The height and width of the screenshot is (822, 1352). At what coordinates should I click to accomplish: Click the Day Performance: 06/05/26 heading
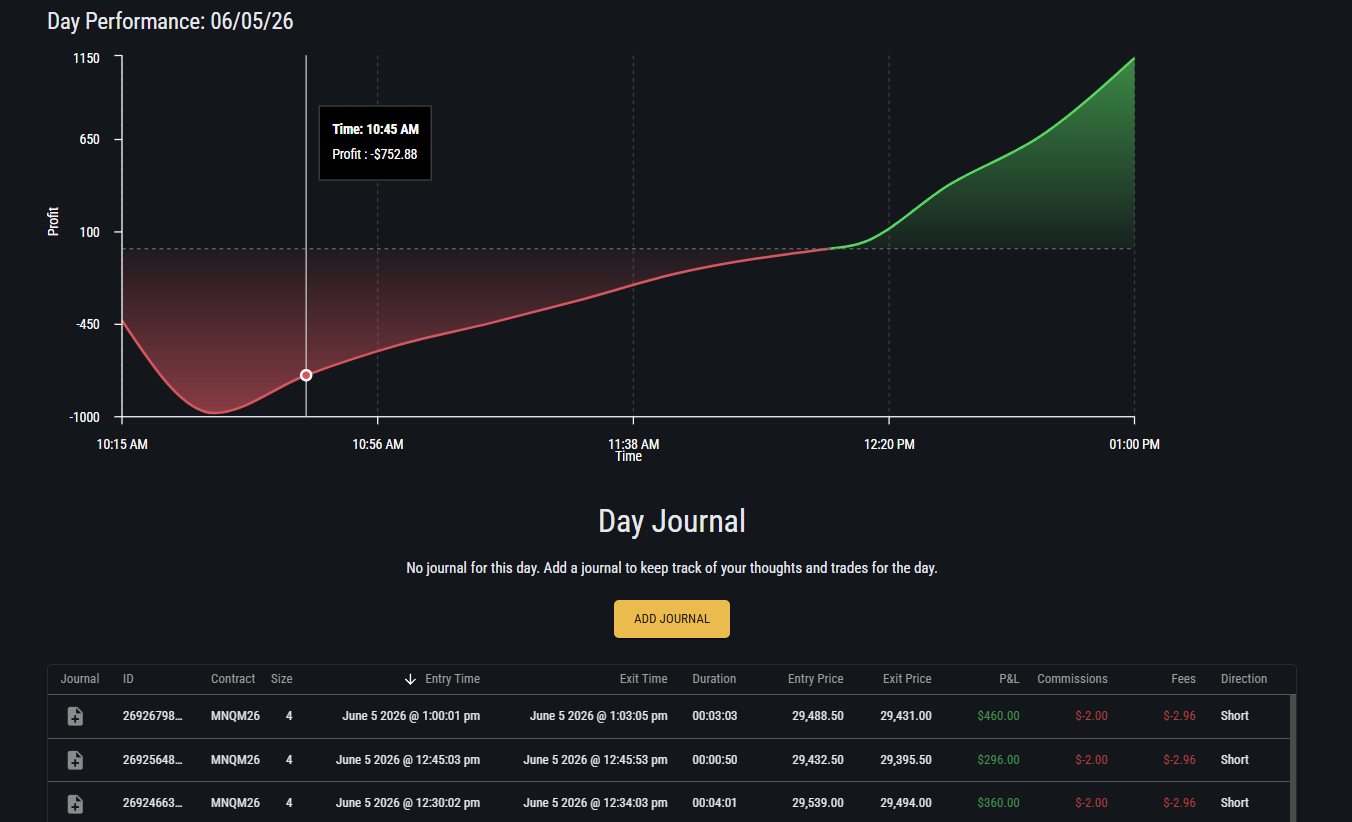(x=170, y=21)
